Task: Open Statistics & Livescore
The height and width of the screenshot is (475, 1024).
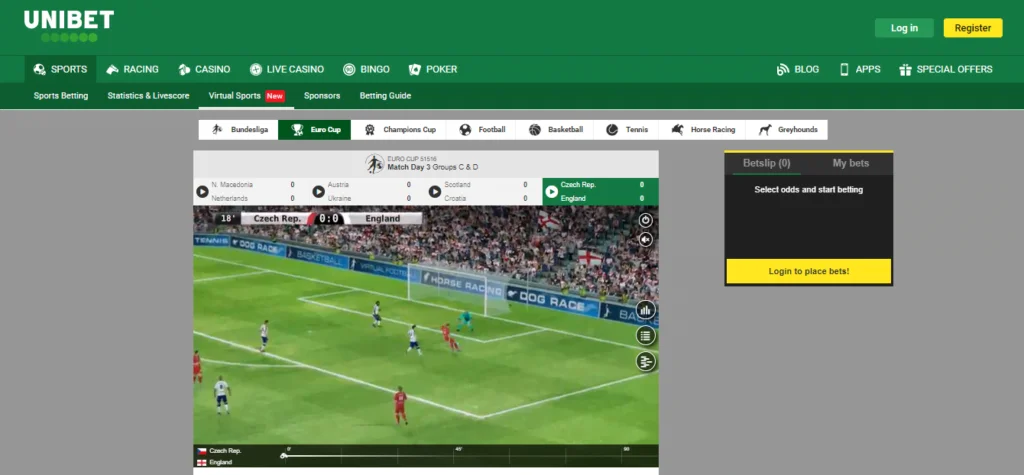Action: click(148, 95)
